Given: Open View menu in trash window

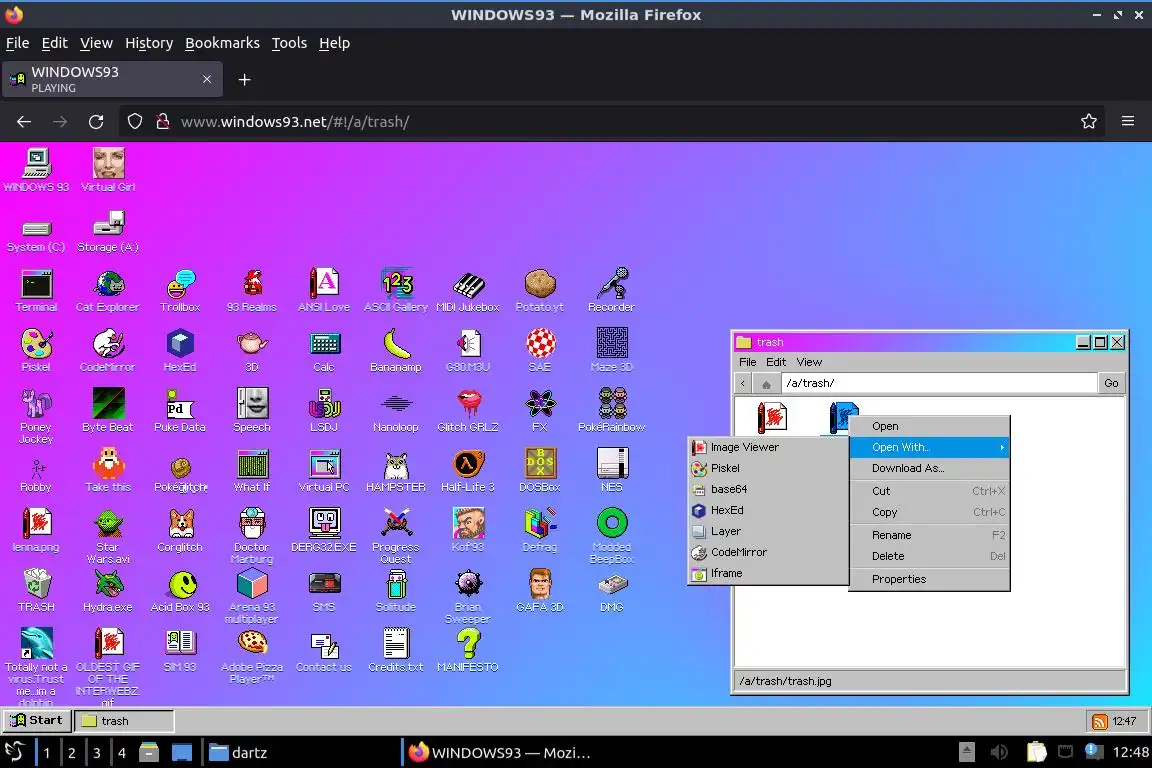Looking at the screenshot, I should 809,362.
